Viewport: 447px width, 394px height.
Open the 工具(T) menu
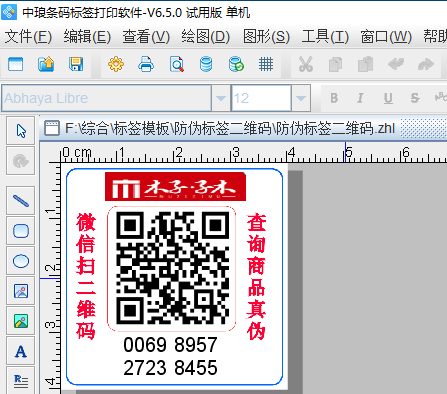coord(325,36)
